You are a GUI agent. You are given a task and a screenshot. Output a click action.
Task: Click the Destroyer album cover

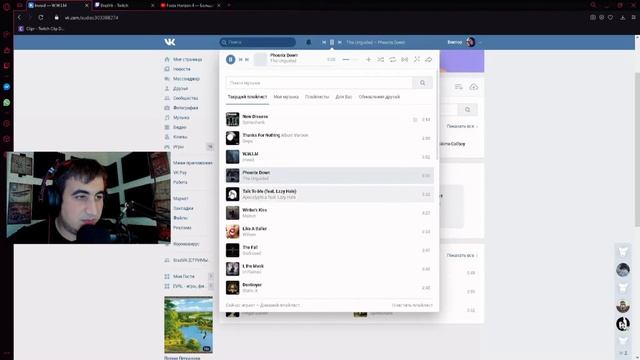(233, 288)
